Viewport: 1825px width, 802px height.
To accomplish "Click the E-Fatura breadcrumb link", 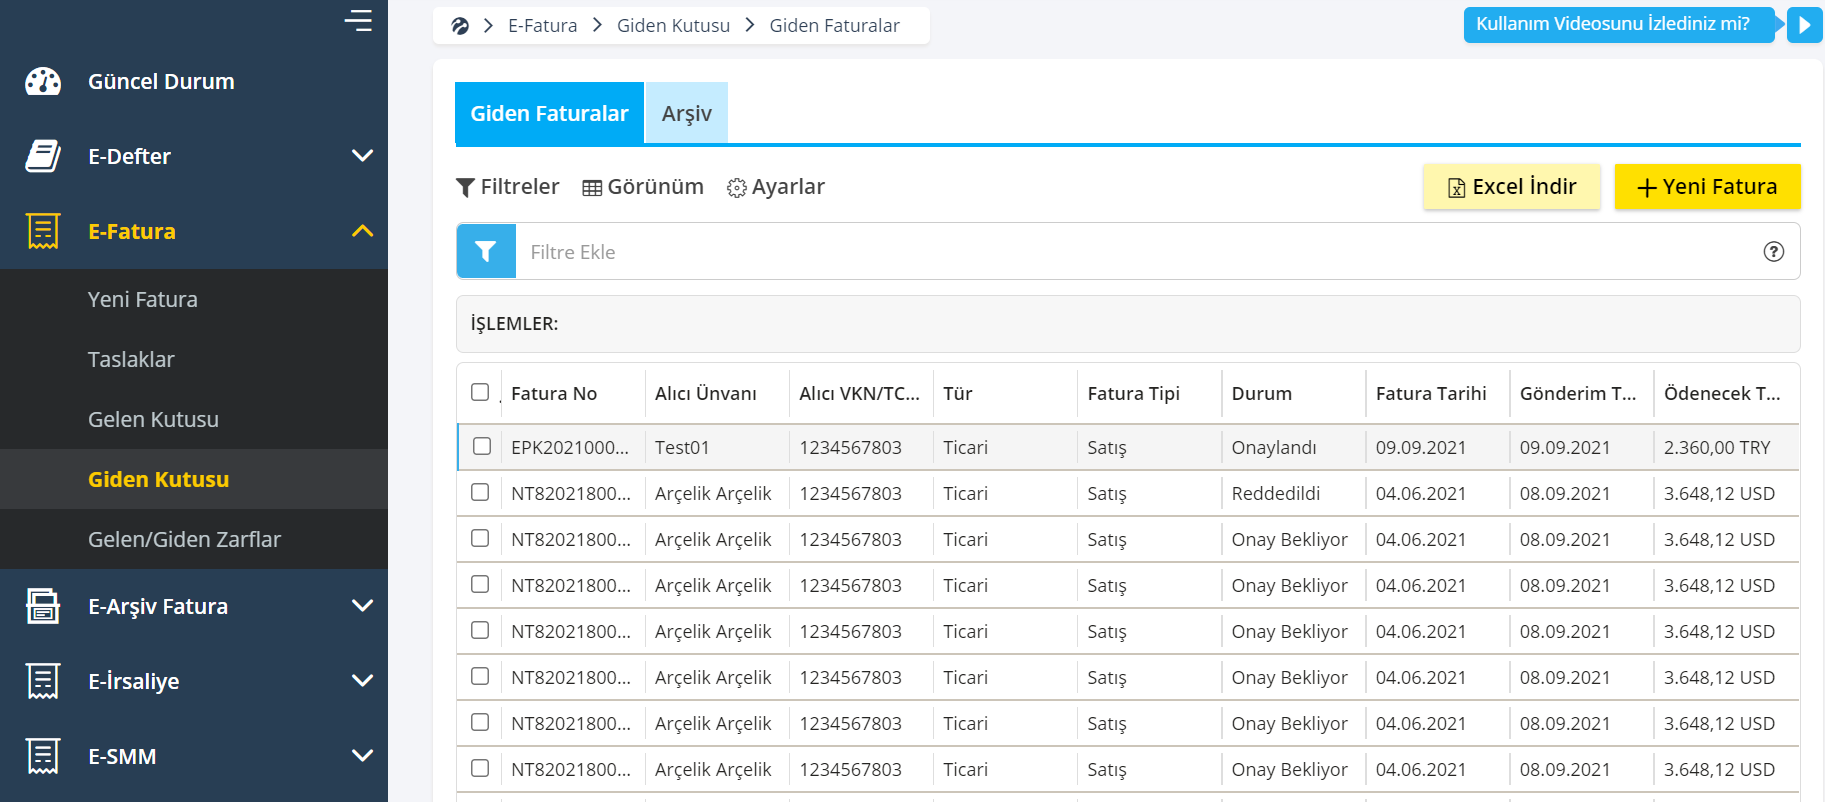I will 543,26.
